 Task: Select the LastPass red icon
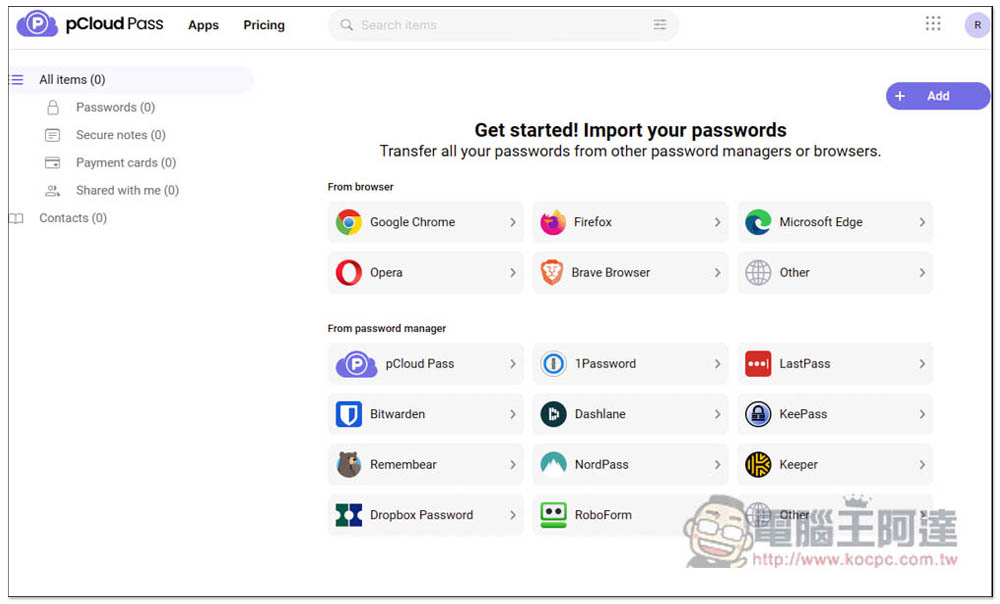[x=758, y=364]
